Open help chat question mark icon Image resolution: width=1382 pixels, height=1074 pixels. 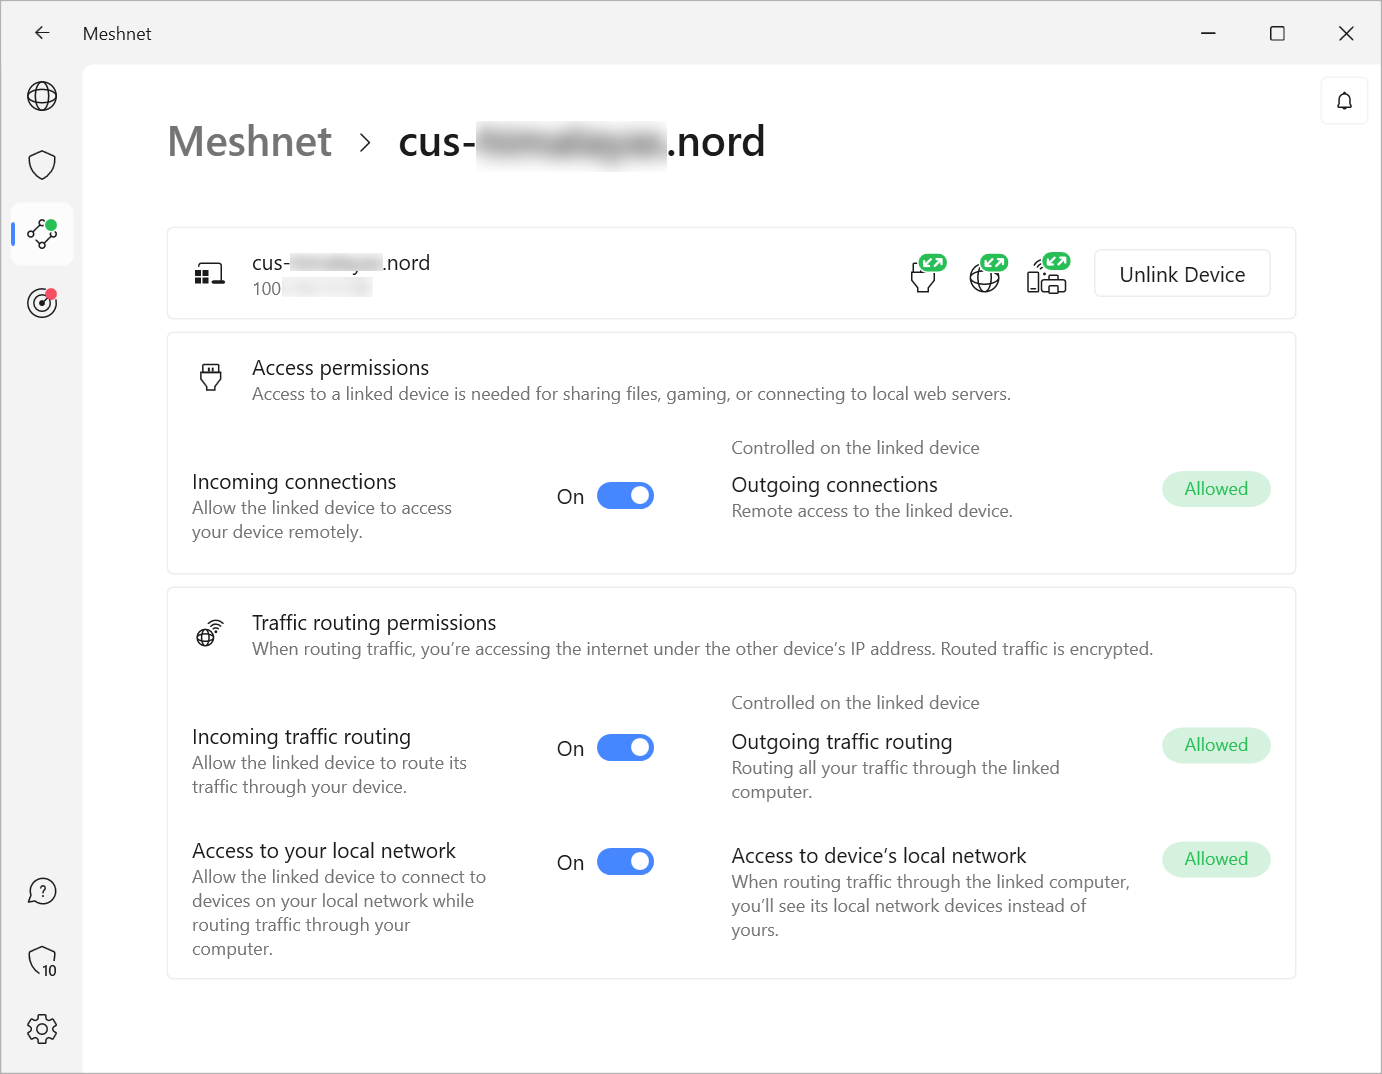pyautogui.click(x=42, y=891)
